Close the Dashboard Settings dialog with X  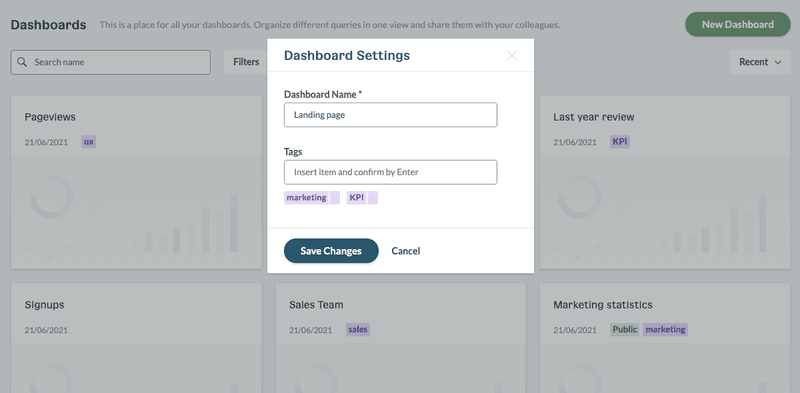click(x=512, y=56)
